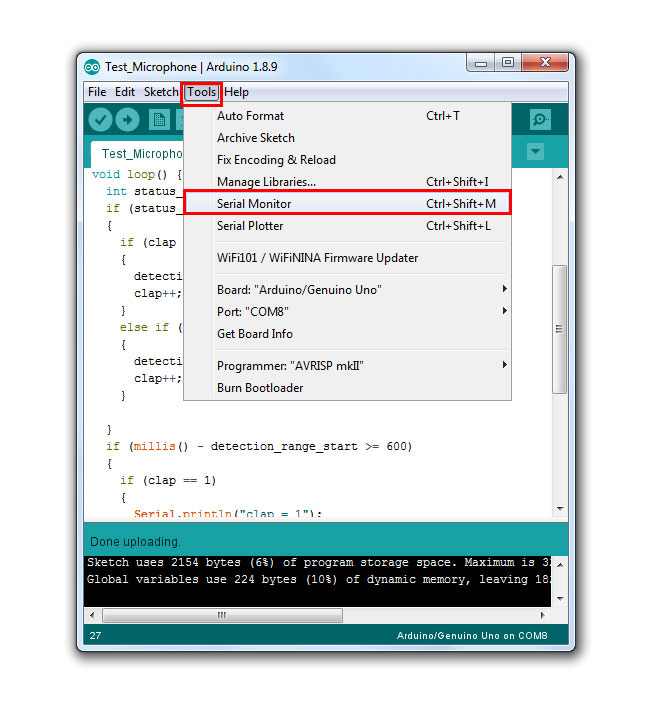Image resolution: width=652 pixels, height=704 pixels.
Task: Expand the Board submenu arrow
Action: point(505,289)
